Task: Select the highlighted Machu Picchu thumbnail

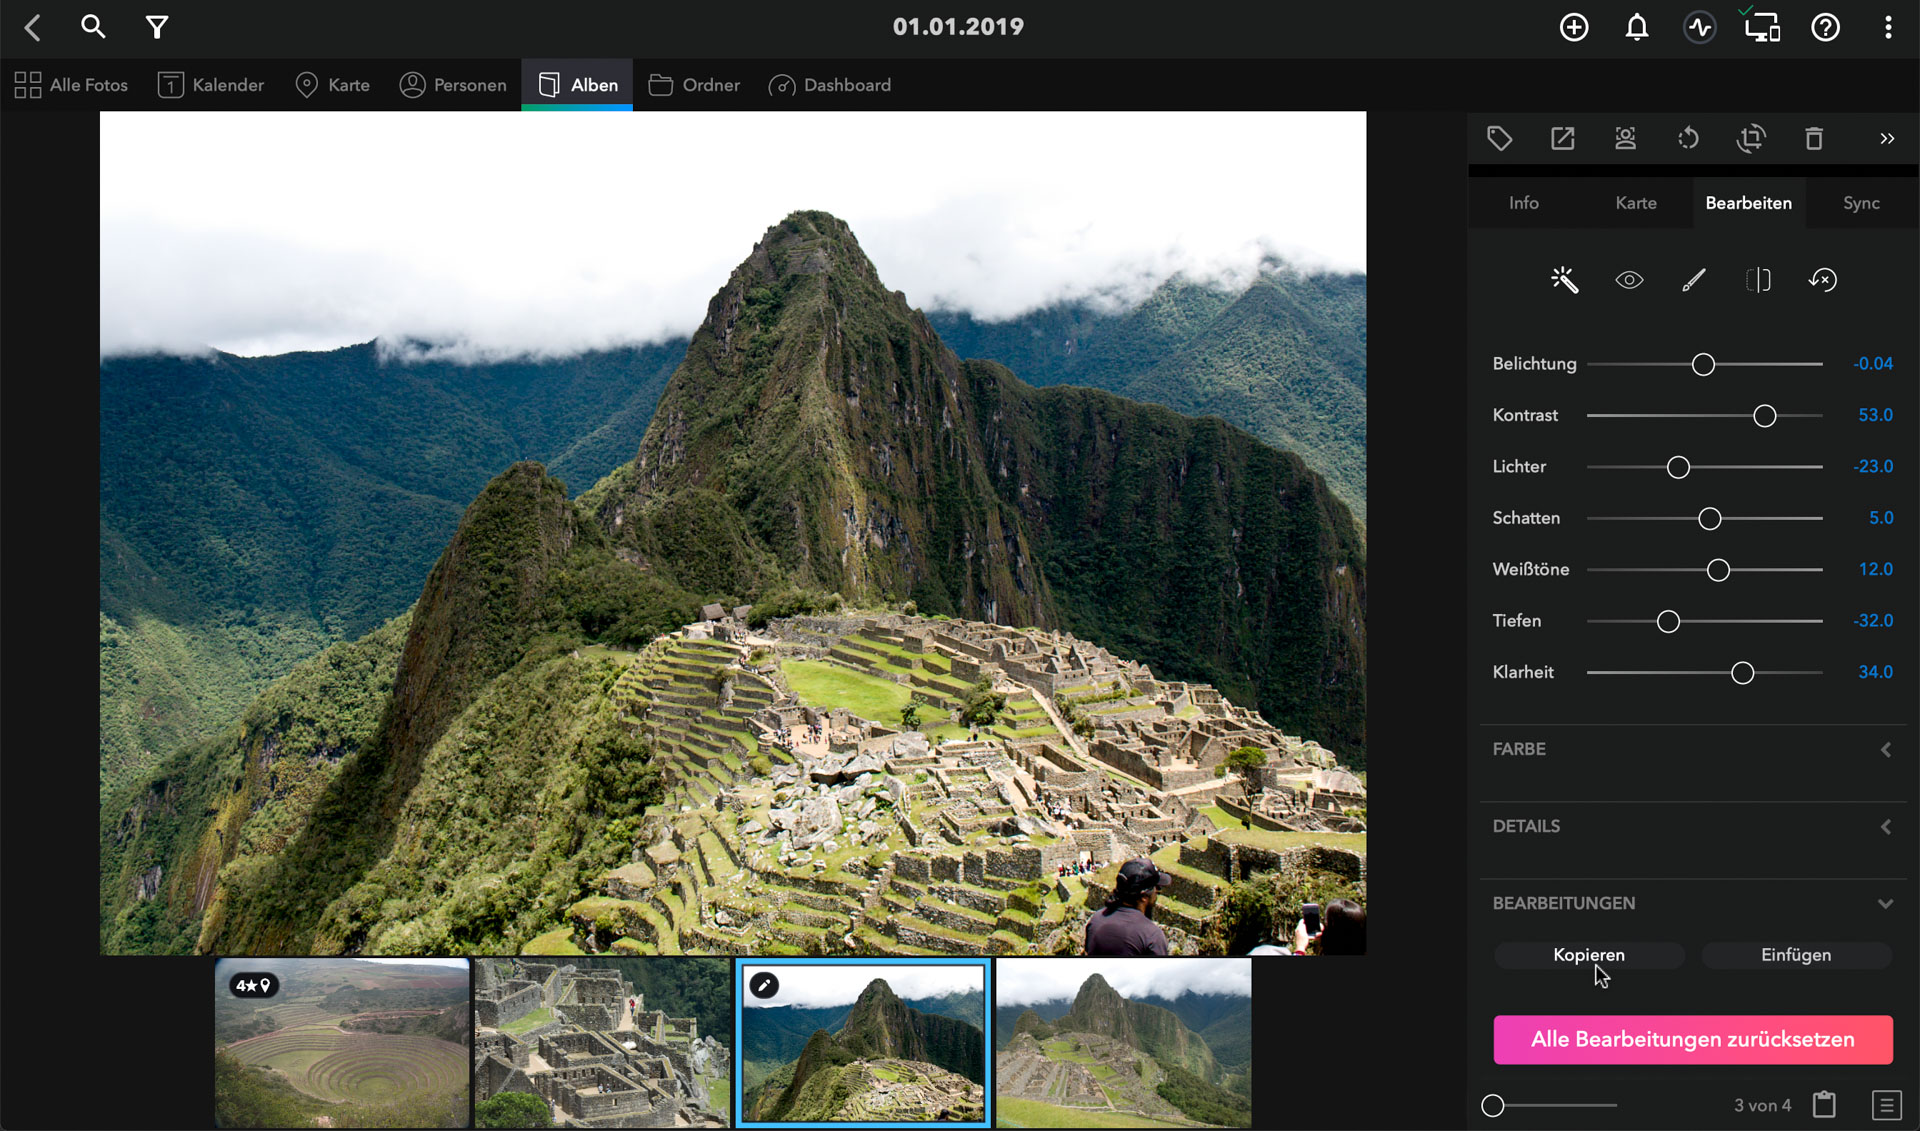Action: click(x=863, y=1043)
